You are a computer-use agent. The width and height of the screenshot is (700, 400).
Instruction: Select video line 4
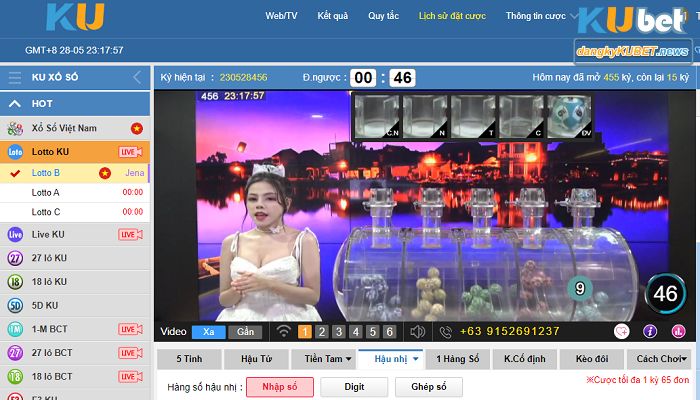click(x=356, y=332)
